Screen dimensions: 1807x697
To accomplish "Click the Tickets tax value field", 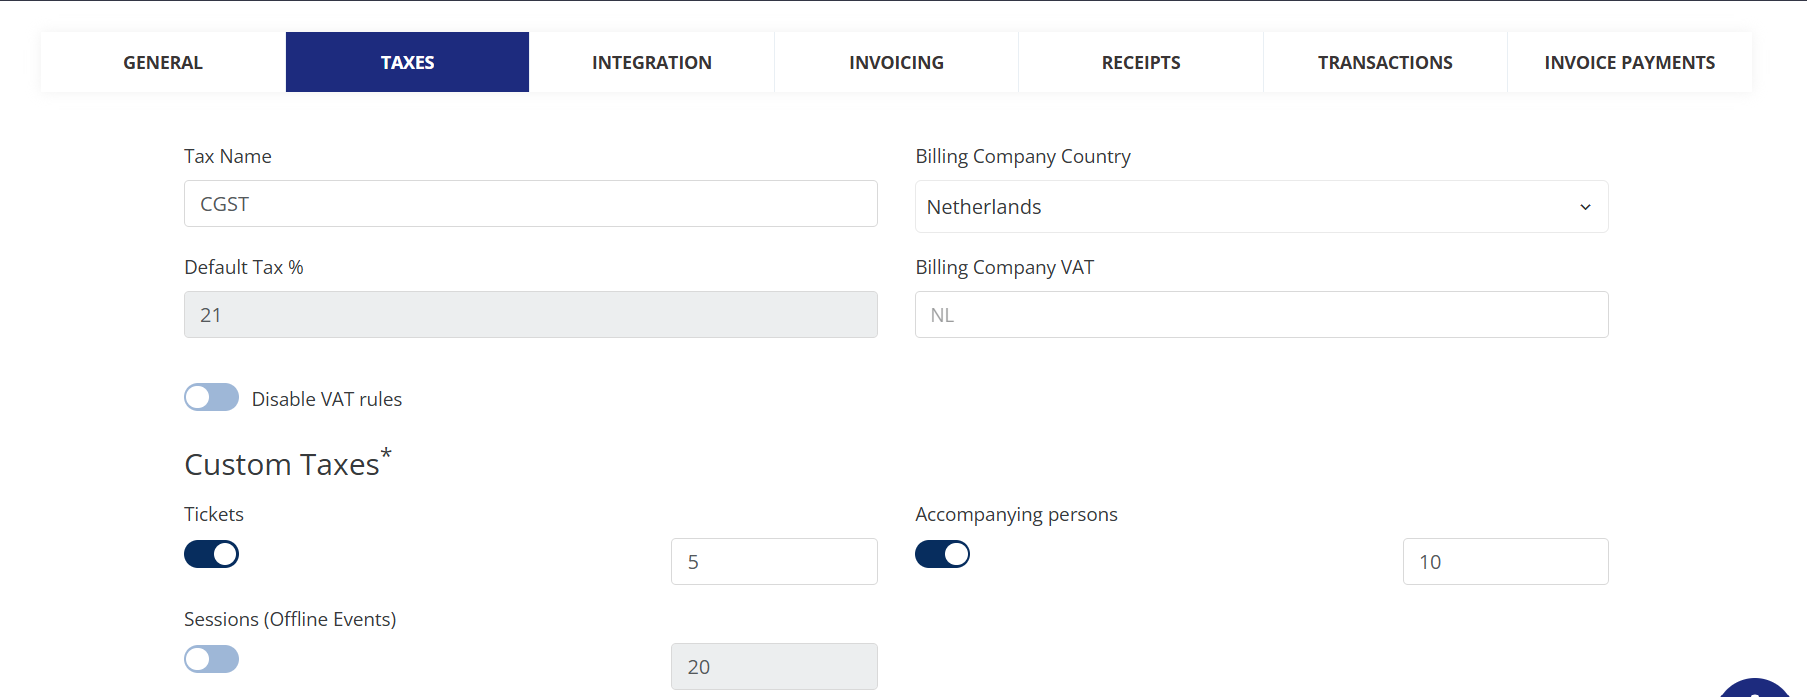I will pyautogui.click(x=774, y=562).
